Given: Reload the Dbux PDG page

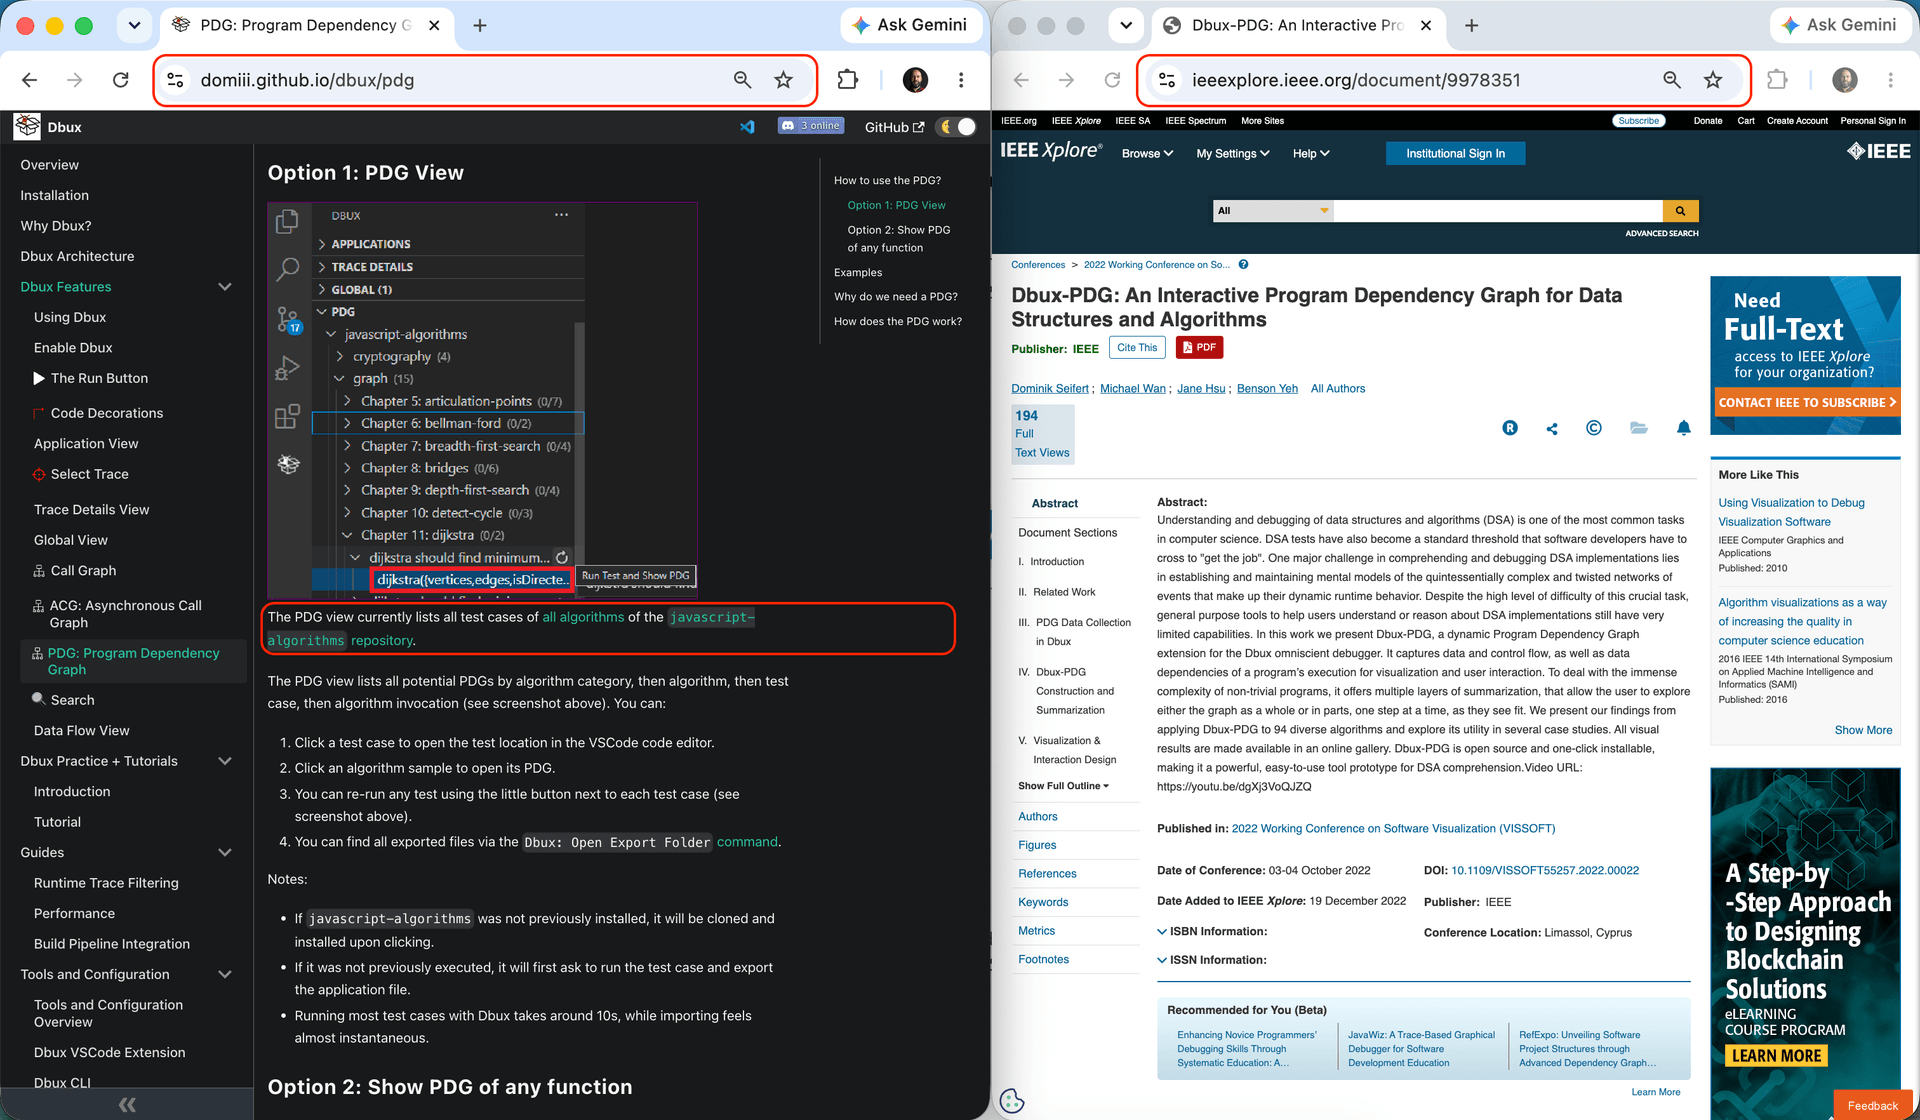Looking at the screenshot, I should (x=120, y=80).
